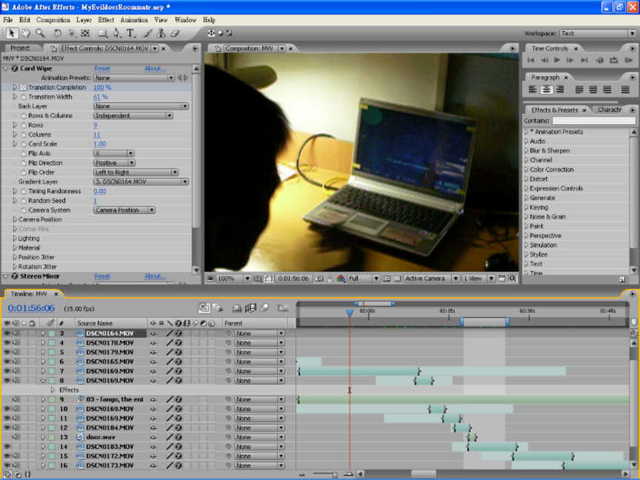The image size is (640, 480).
Task: Expand Position Jitter property group
Action: (15, 257)
